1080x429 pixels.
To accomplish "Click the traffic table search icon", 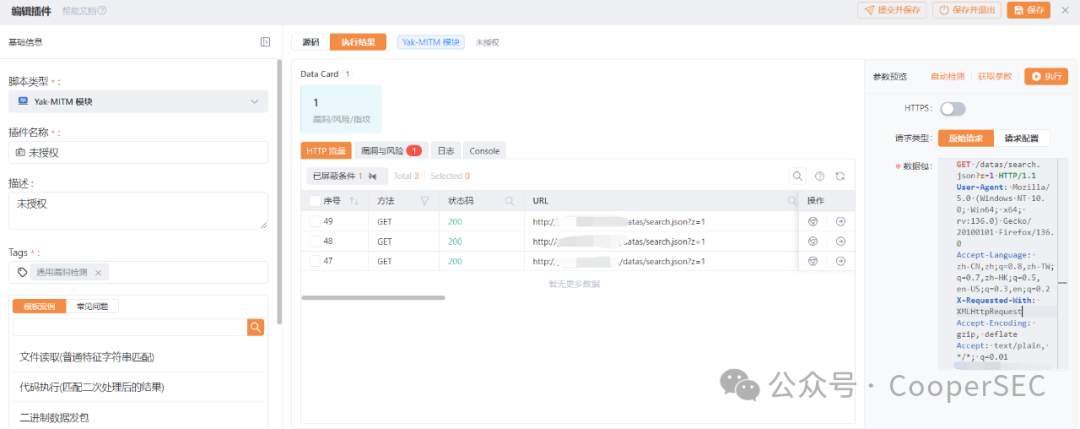I will (x=798, y=176).
